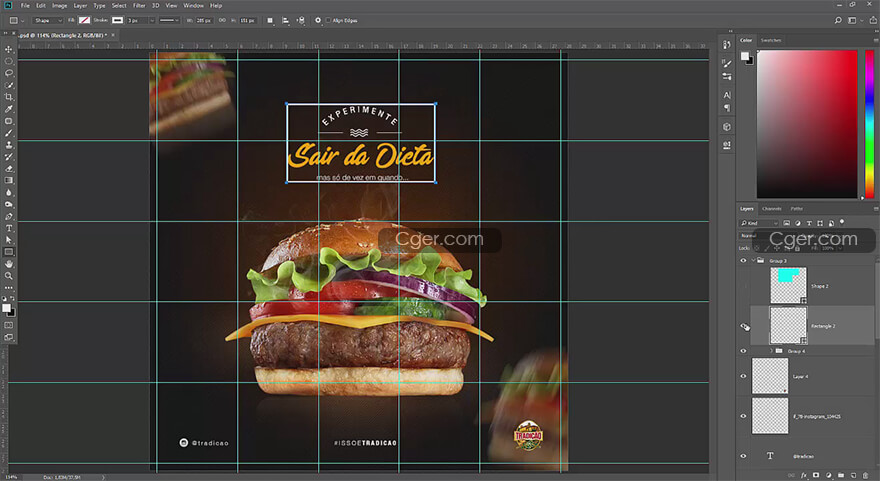Add a layer mask
880x481 pixels.
pos(816,475)
